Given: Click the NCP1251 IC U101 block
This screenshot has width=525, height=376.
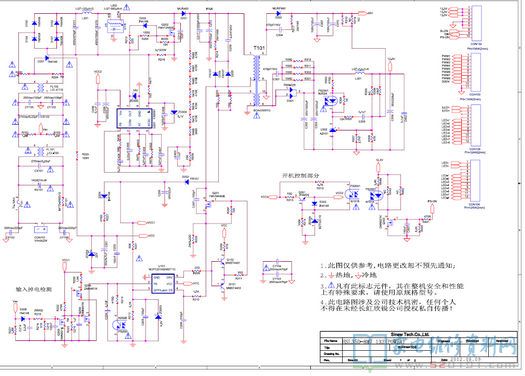Looking at the screenshot, I should click(163, 284).
